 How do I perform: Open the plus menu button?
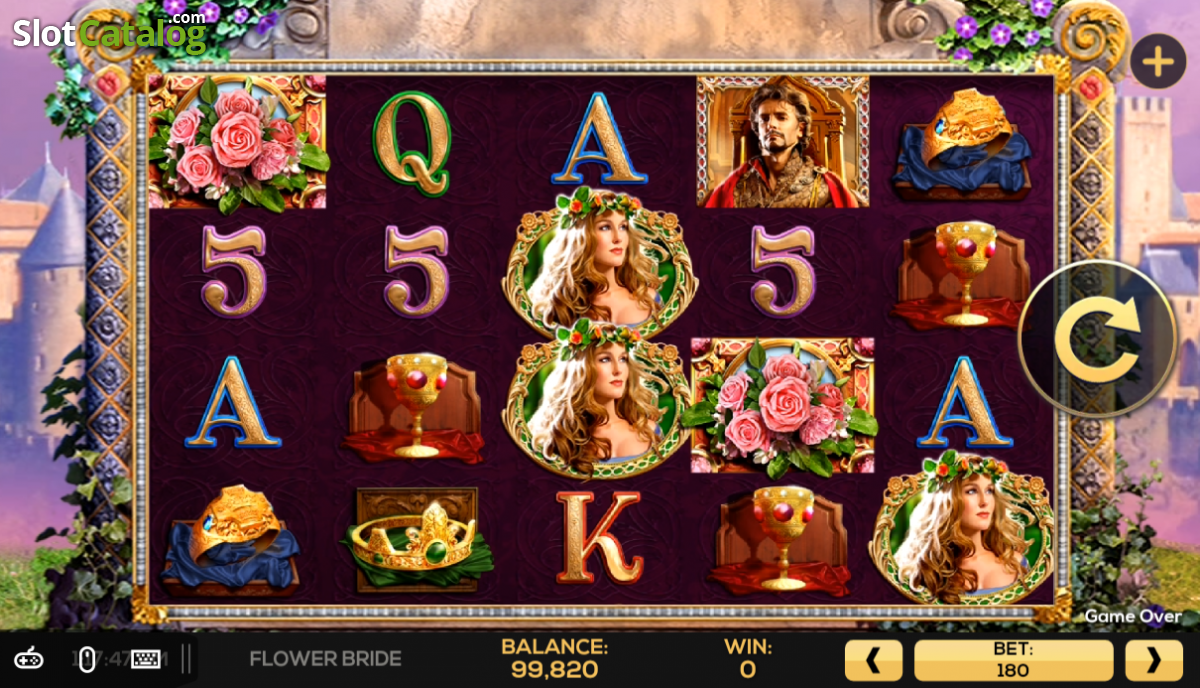point(1158,62)
